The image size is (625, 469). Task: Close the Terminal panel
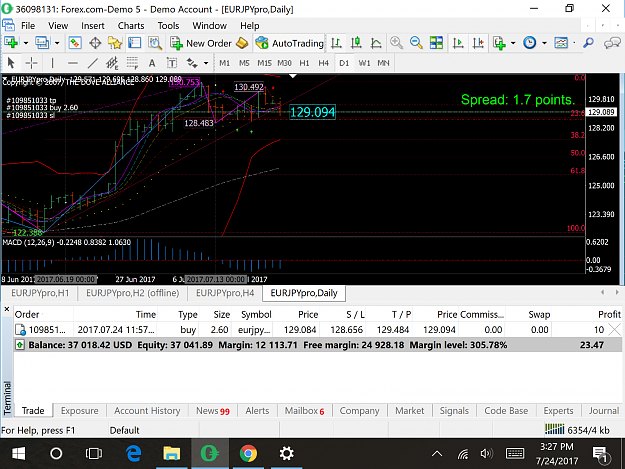coord(6,309)
